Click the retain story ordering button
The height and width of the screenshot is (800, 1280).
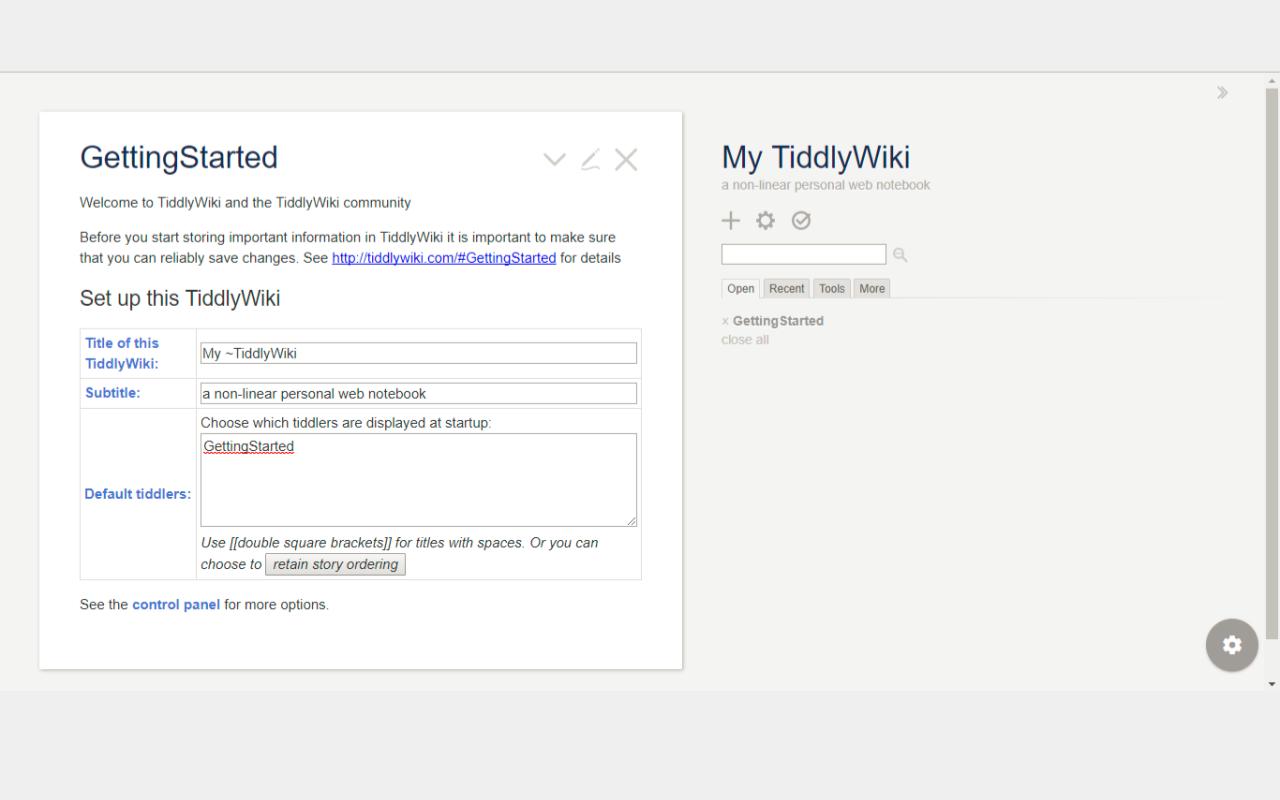tap(335, 564)
